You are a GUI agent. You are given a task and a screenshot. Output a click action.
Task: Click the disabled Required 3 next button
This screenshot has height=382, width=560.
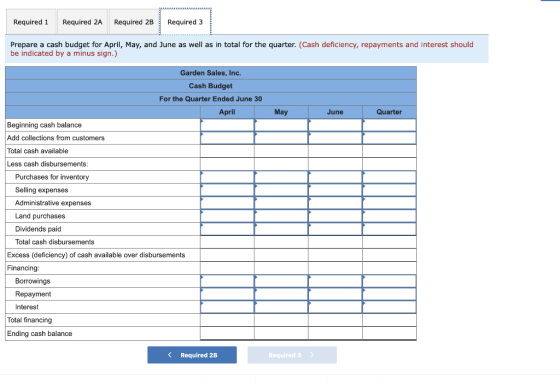[292, 355]
